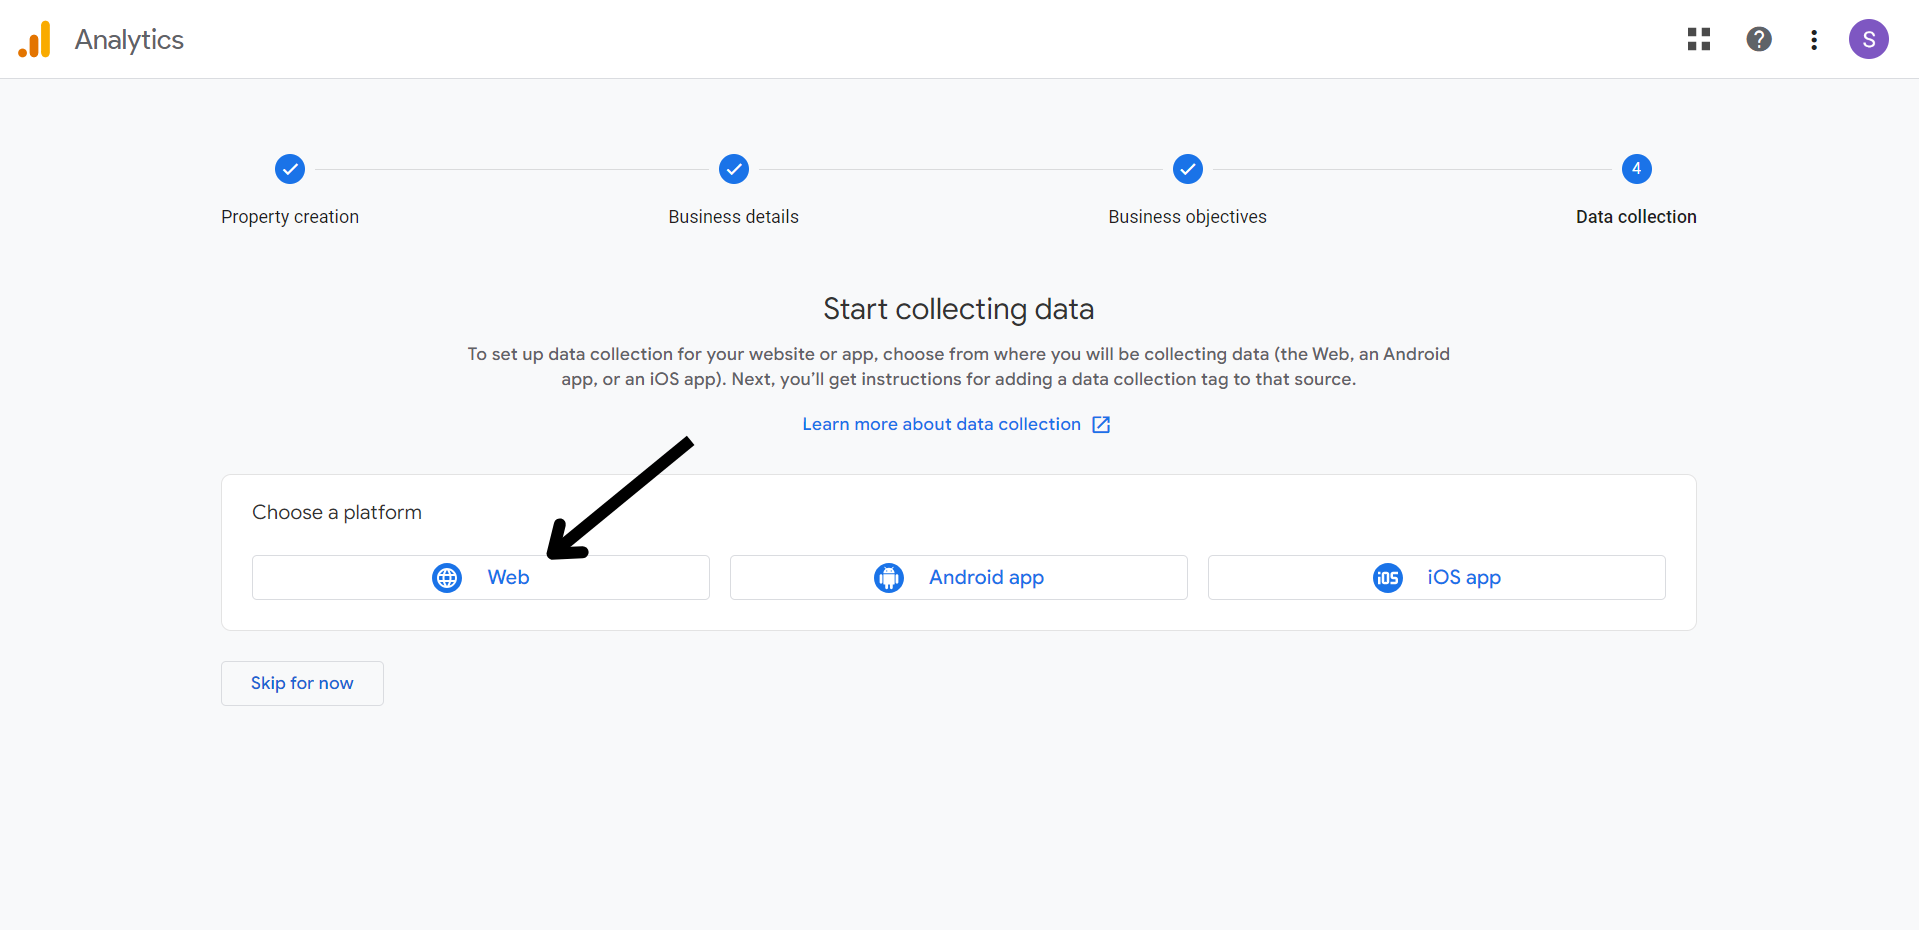Open Learn more about data collection link
The width and height of the screenshot is (1919, 930).
pyautogui.click(x=941, y=425)
